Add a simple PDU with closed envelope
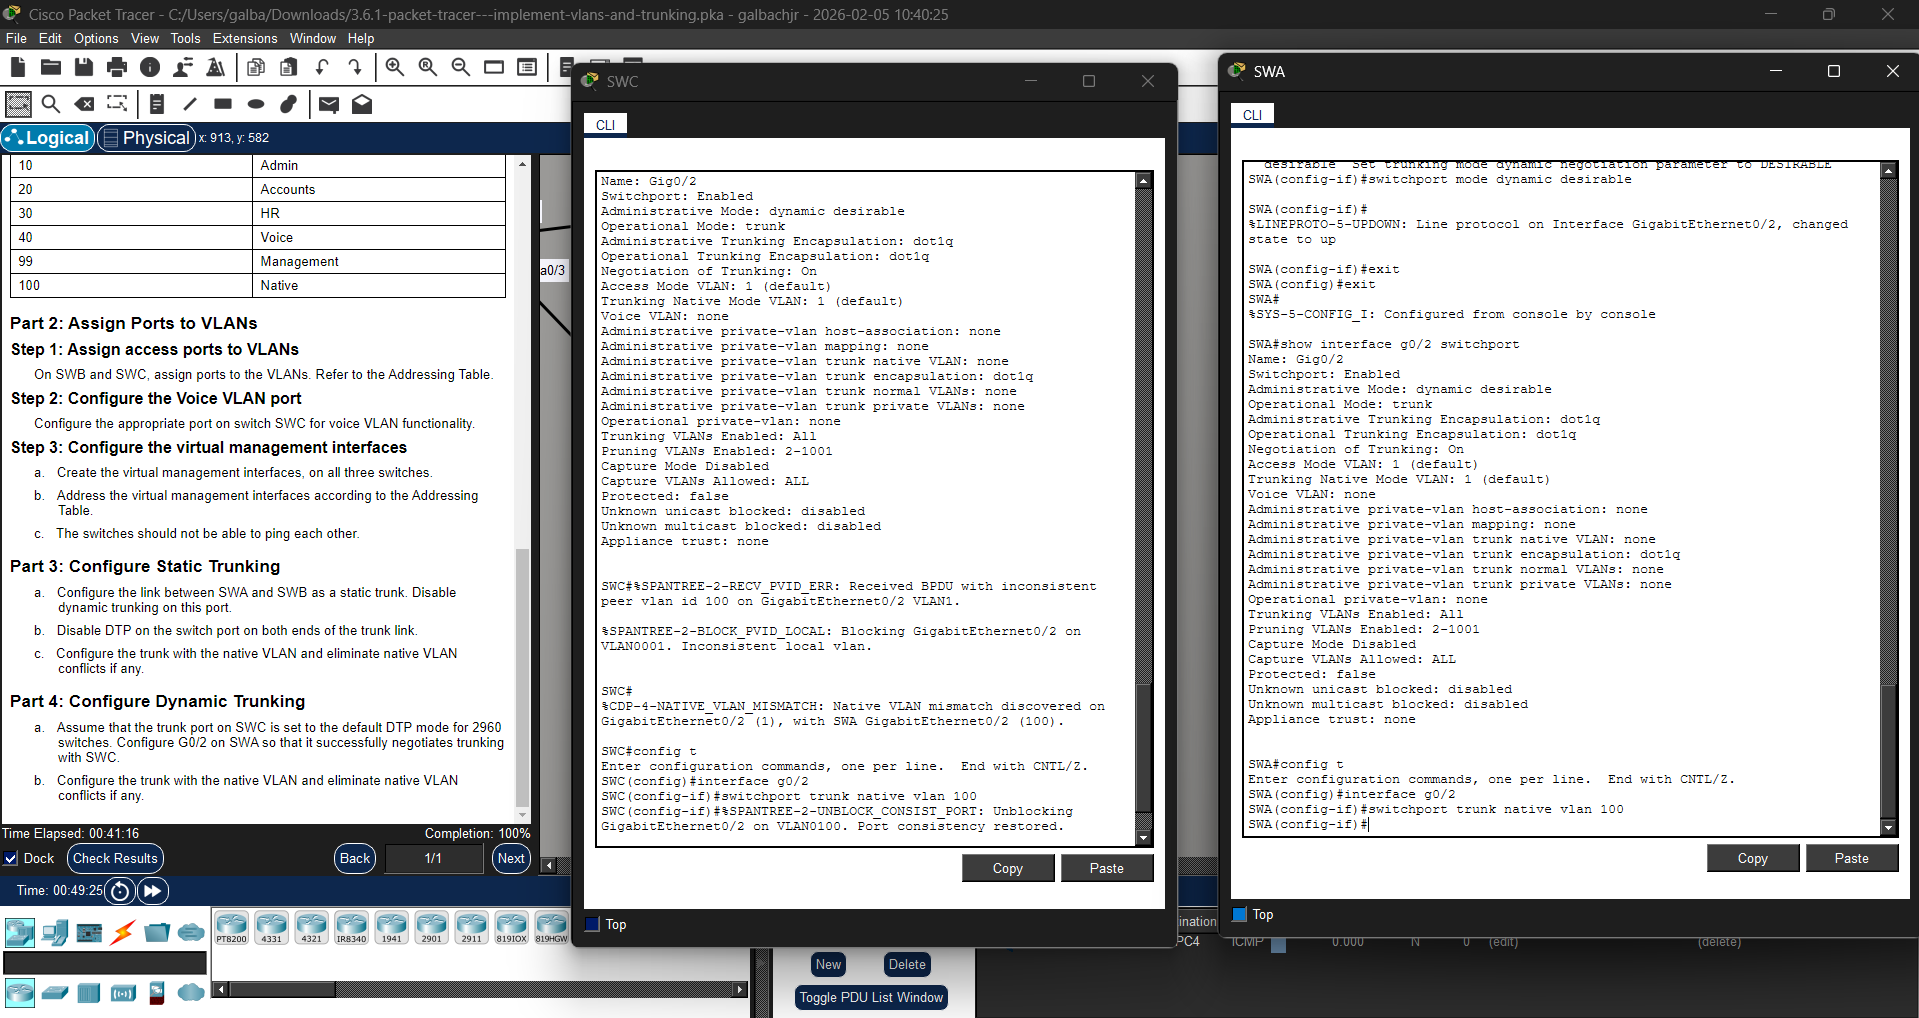 (x=328, y=104)
